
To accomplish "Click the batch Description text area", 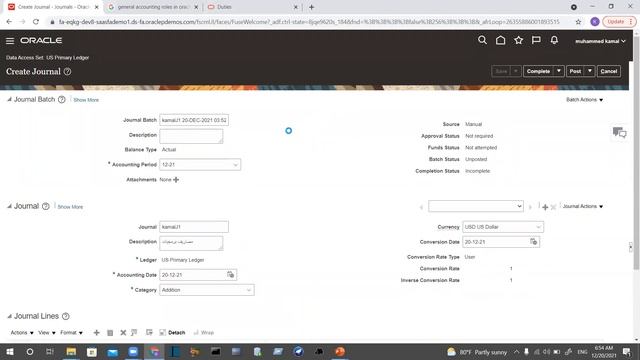I will click(x=191, y=136).
